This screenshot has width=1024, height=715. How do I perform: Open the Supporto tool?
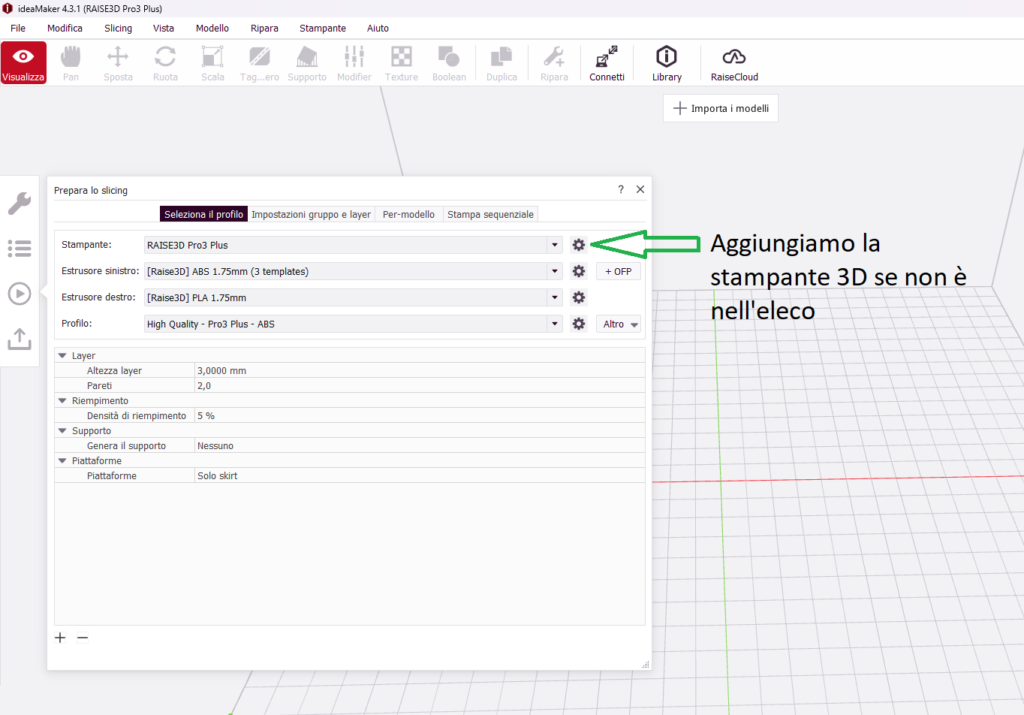(x=307, y=63)
